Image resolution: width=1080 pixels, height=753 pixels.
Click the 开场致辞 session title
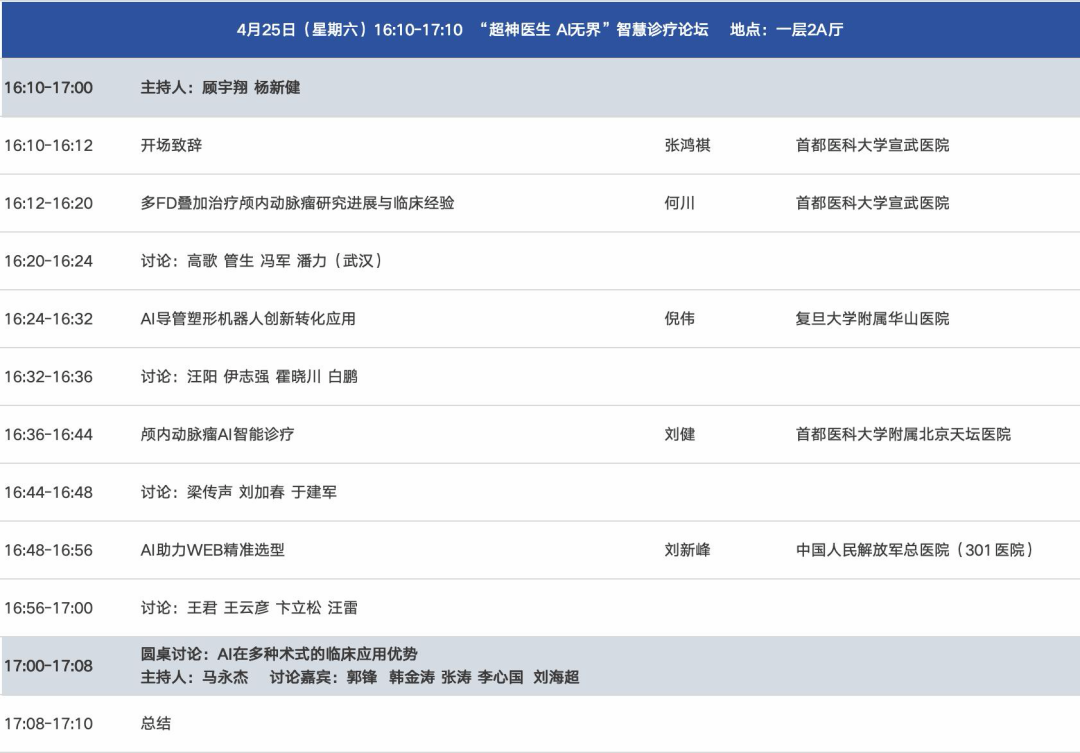171,145
